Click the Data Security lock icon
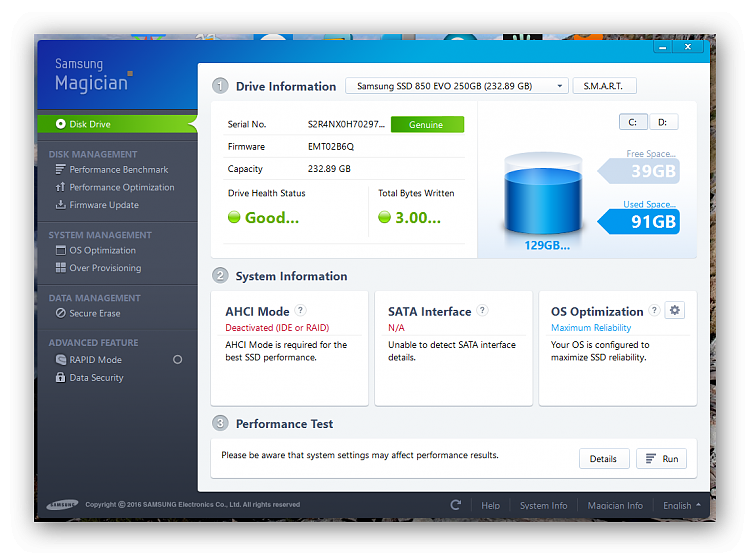Viewport: 750px width, 556px height. 60,378
